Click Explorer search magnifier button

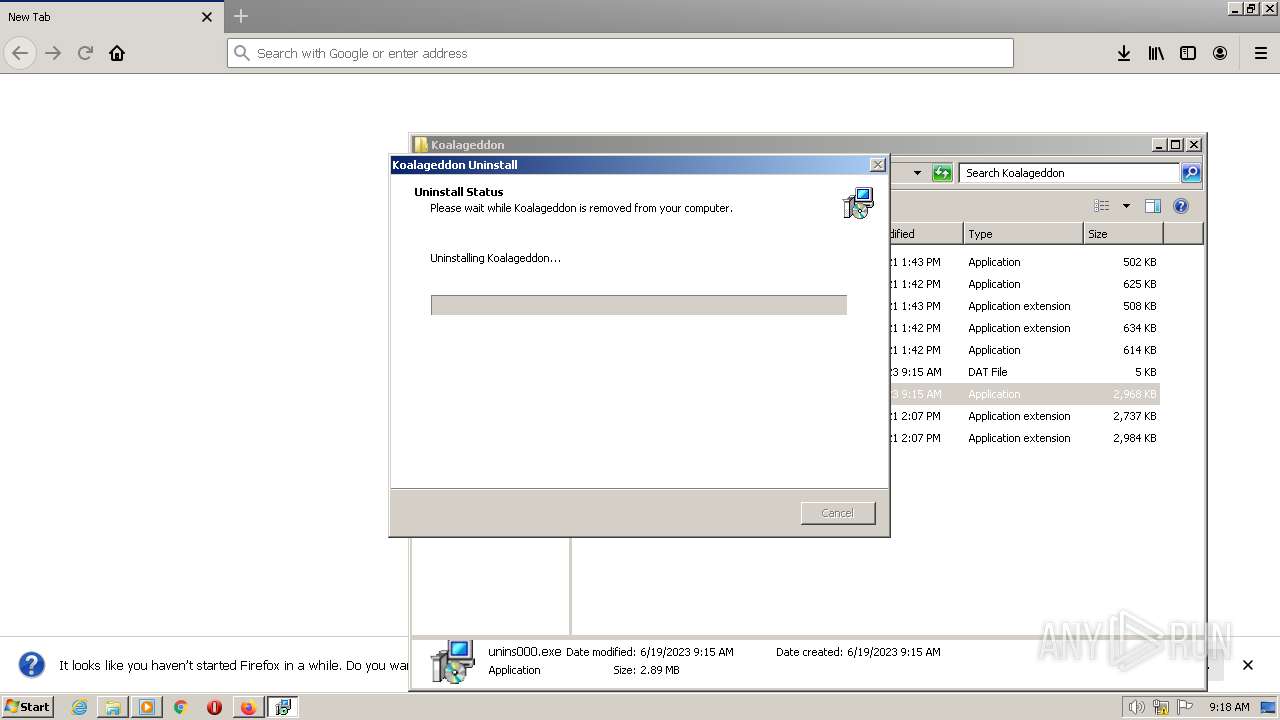[x=1191, y=173]
